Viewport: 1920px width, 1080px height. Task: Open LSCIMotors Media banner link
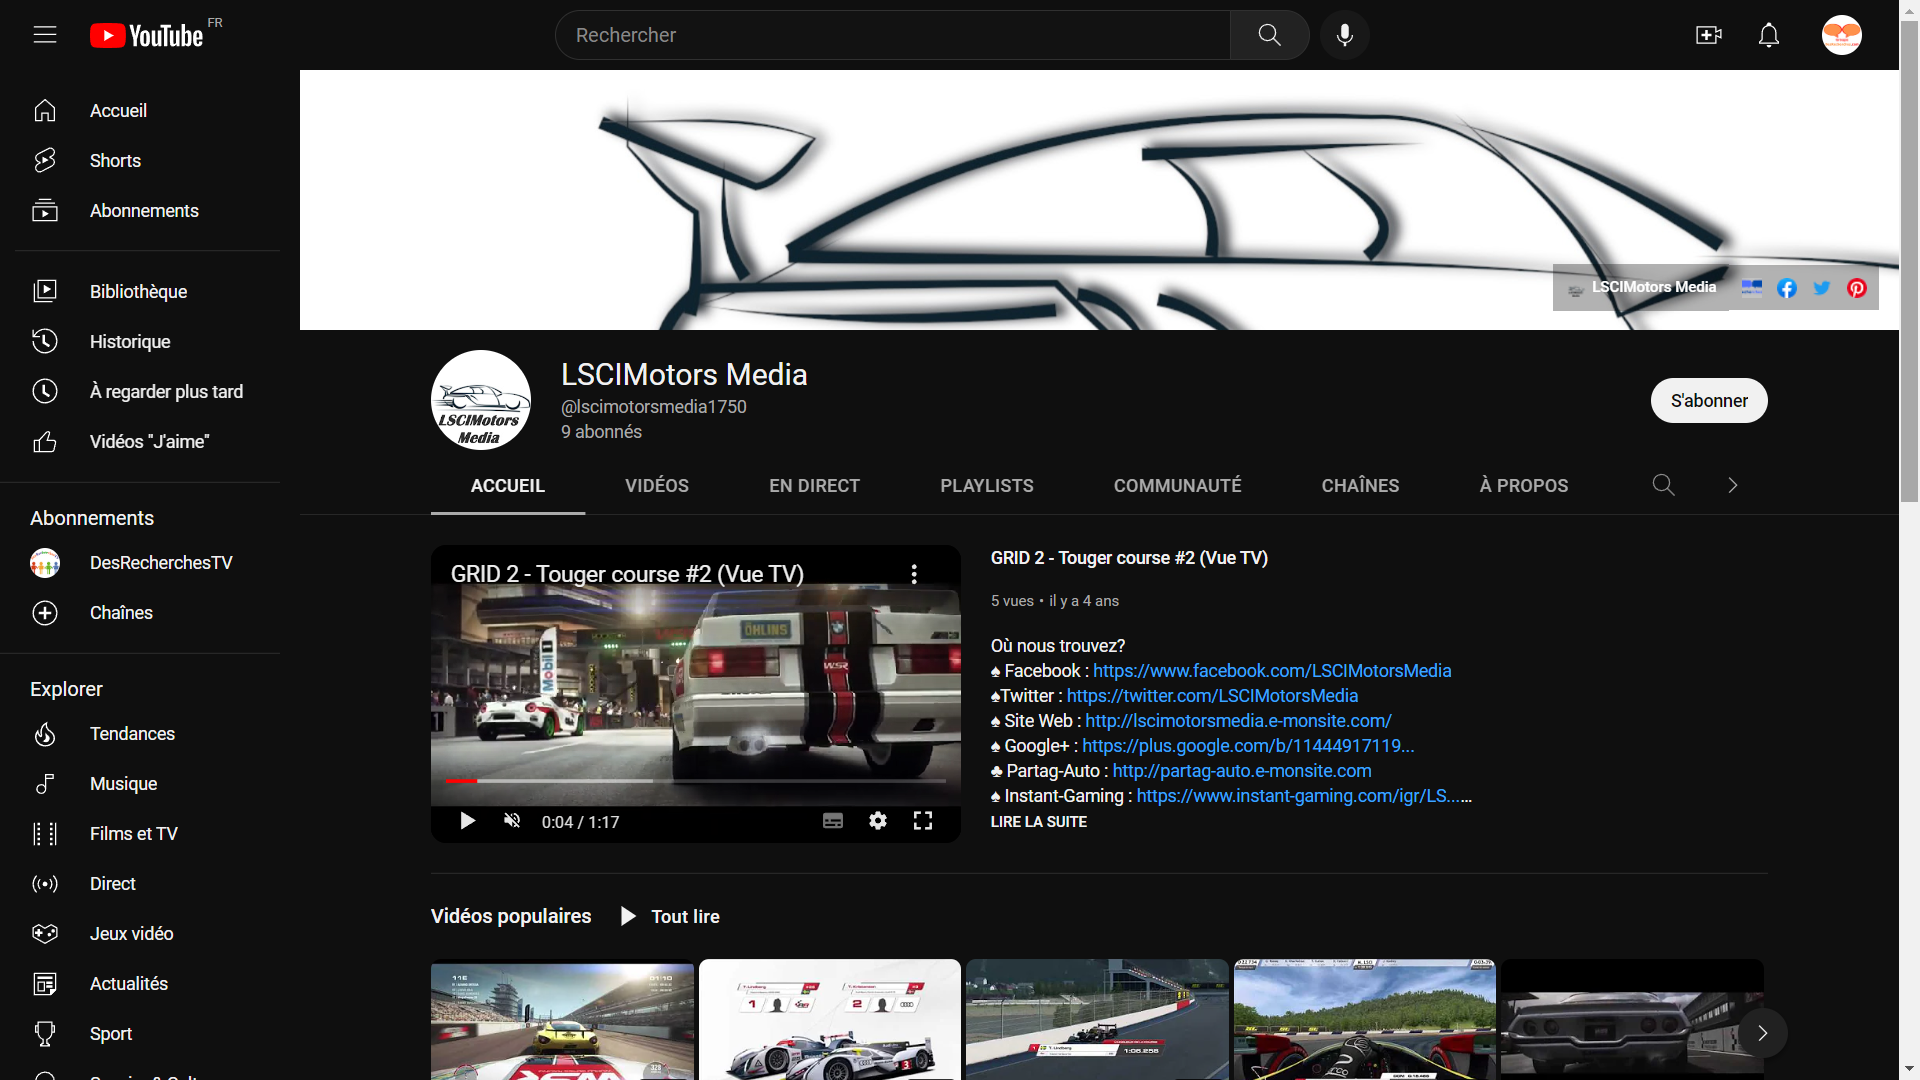click(1642, 288)
